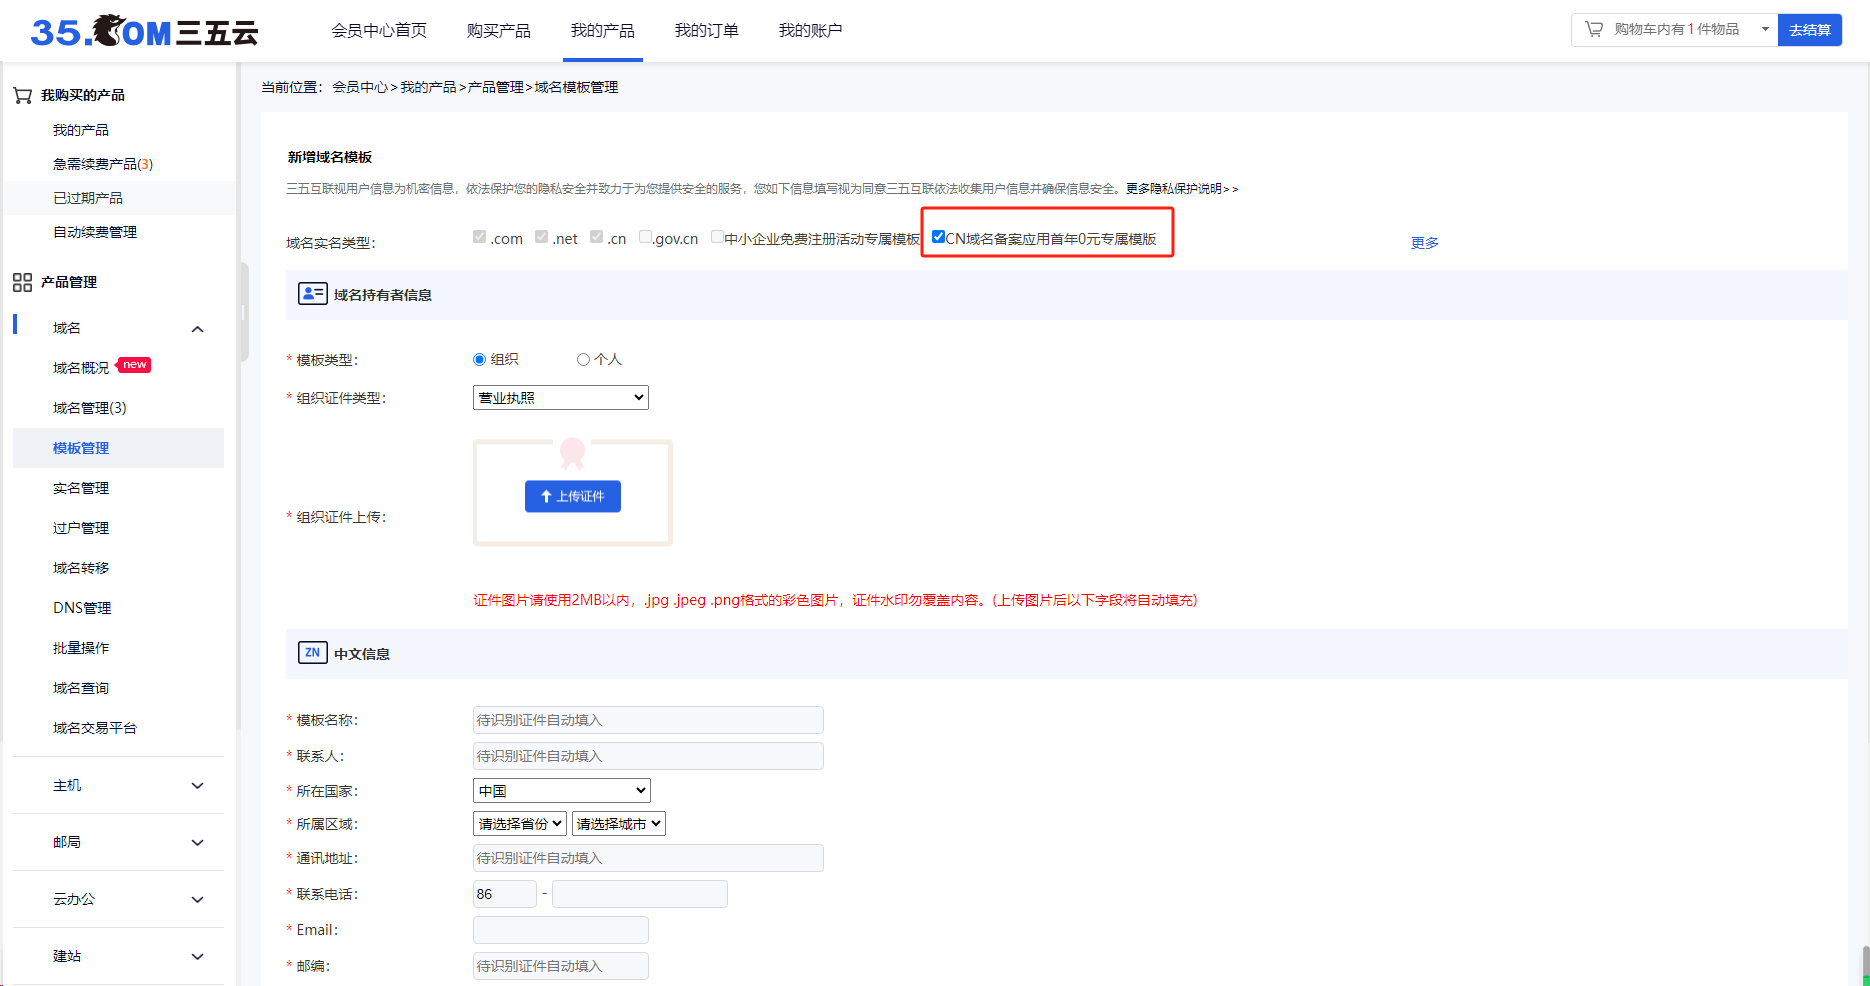
Task: Expand the 建站 sidebar section
Action: 197,957
